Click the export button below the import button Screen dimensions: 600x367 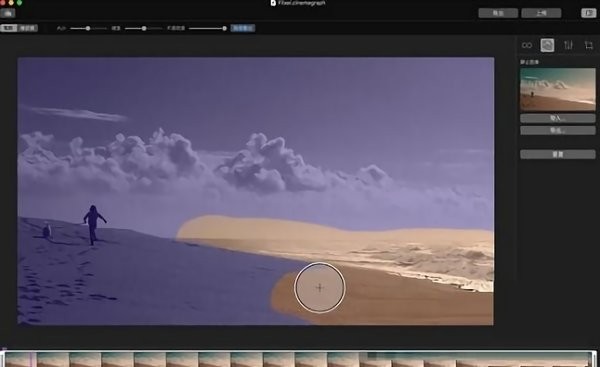(558, 130)
